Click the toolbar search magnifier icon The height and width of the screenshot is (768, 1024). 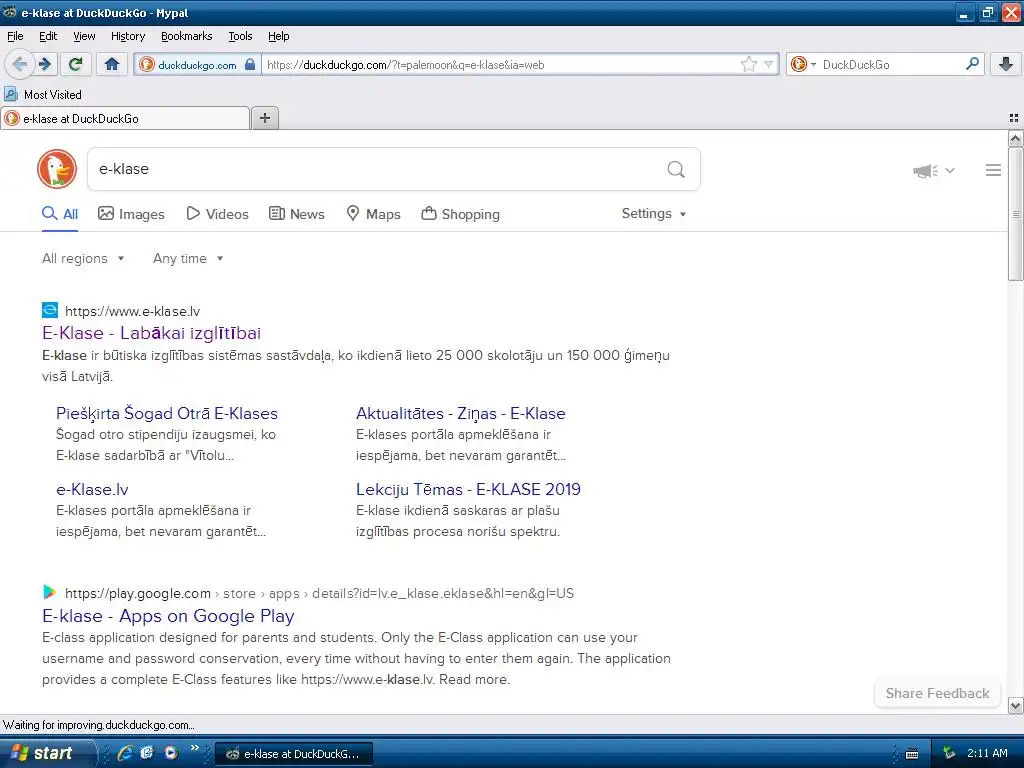point(972,63)
